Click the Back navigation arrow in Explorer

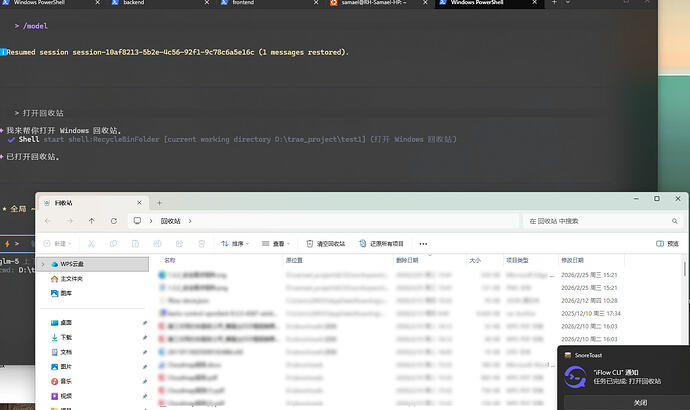point(47,220)
